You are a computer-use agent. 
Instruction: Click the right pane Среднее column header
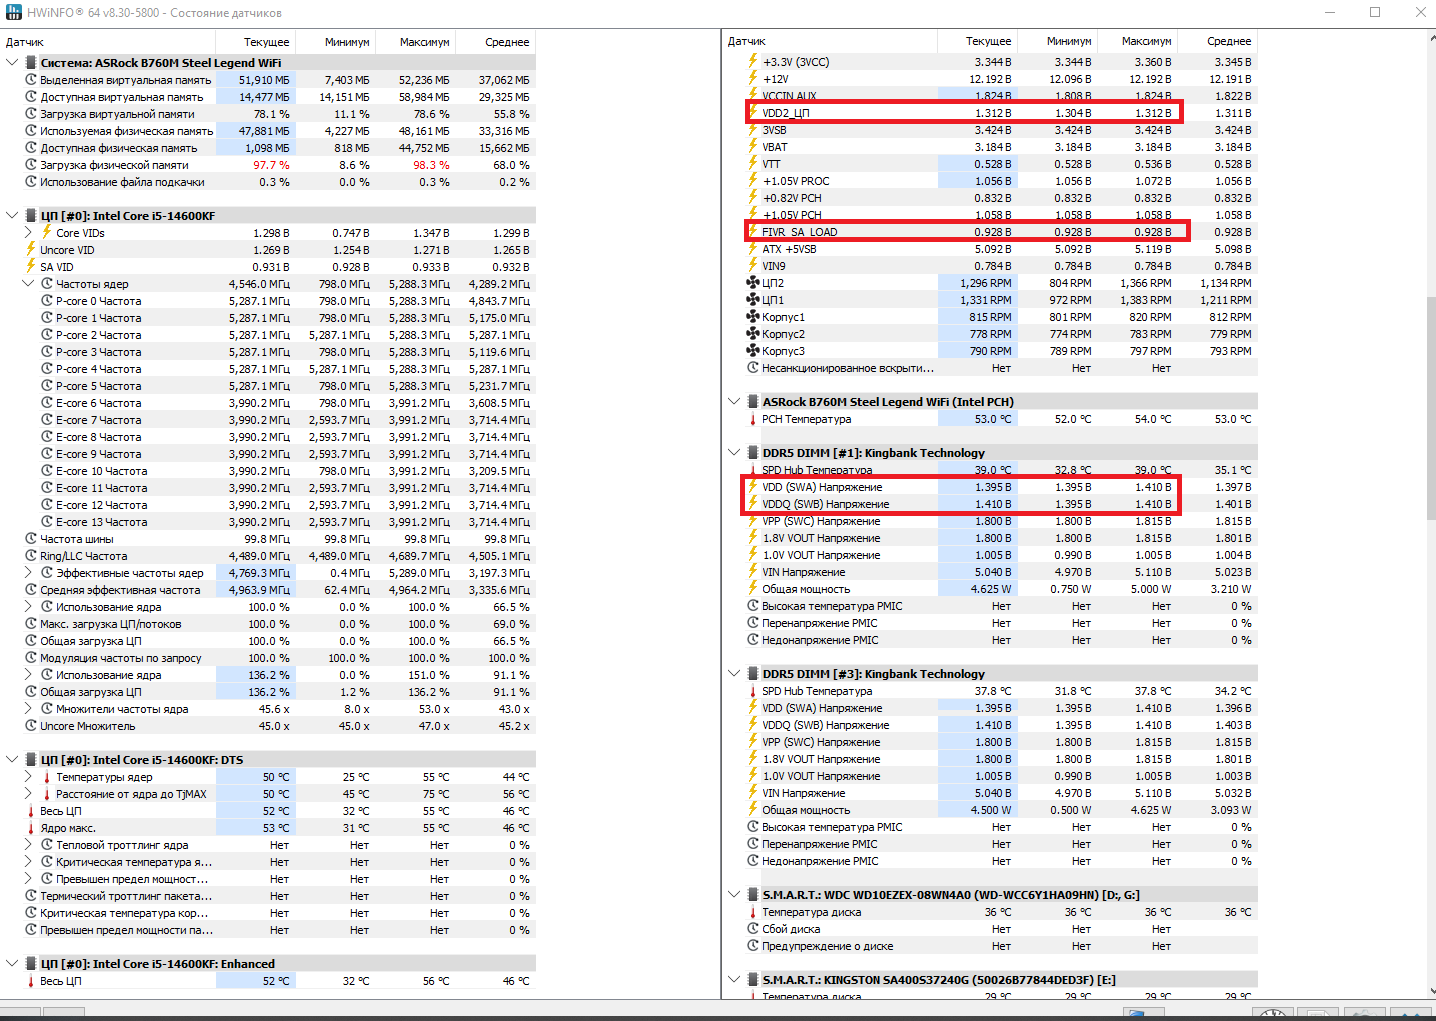point(1218,41)
